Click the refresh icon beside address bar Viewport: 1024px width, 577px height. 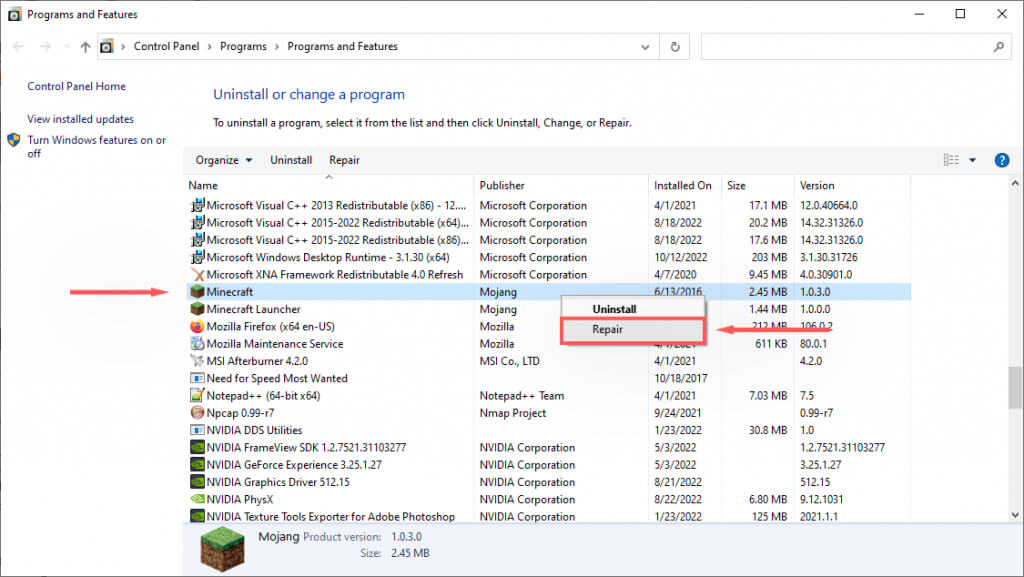click(676, 46)
